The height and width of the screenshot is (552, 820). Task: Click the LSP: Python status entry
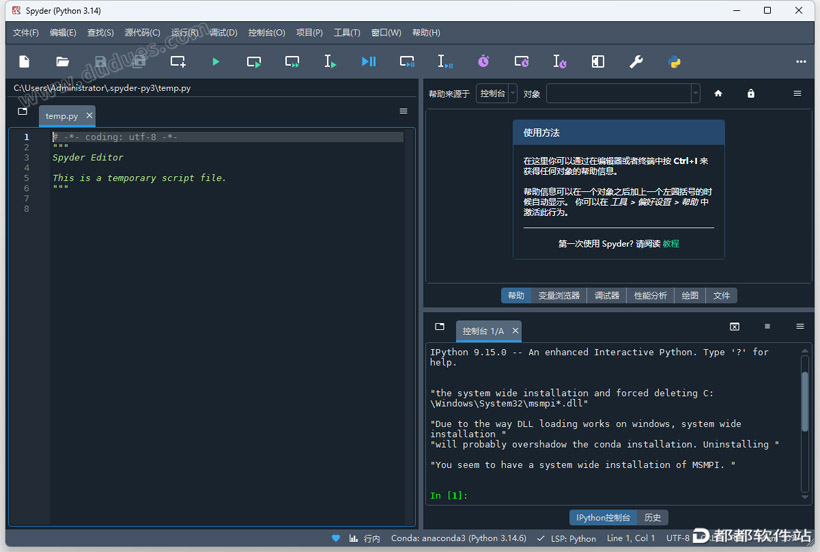coord(567,538)
